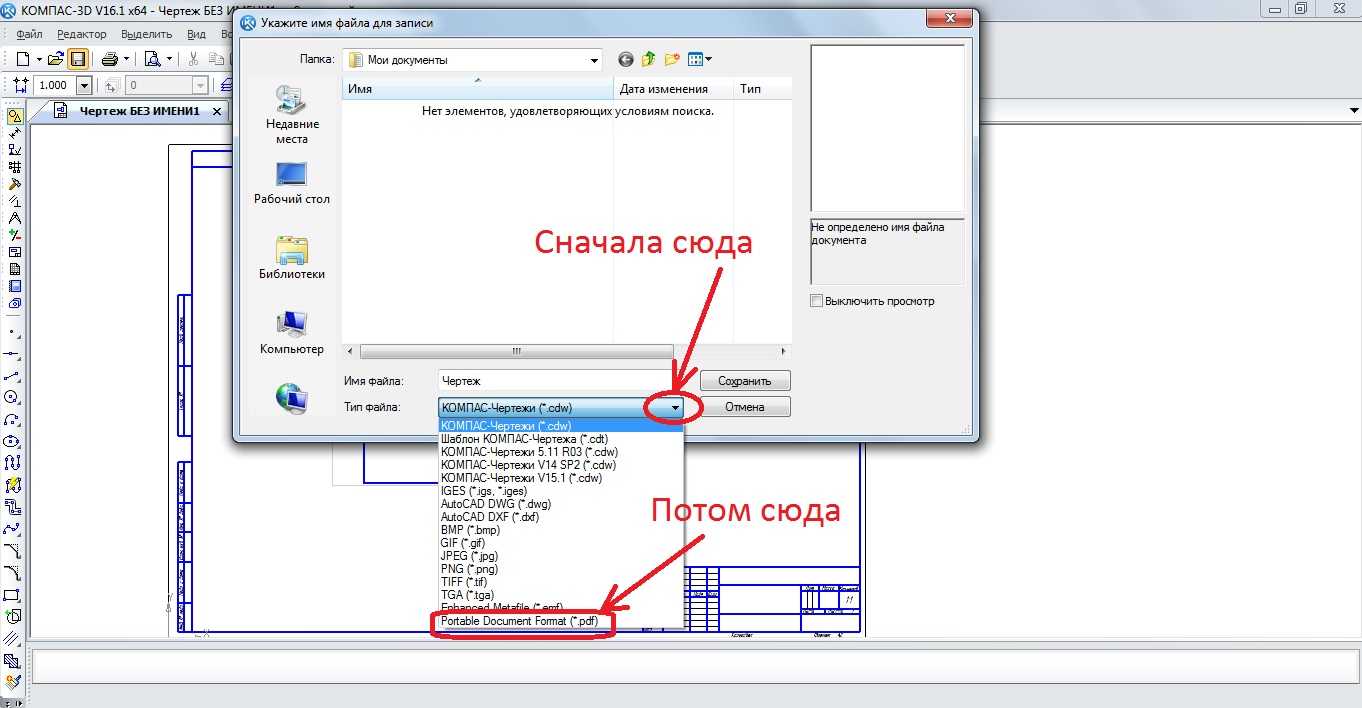Choose IGES (*.igs, *.iges) file type
The width and height of the screenshot is (1362, 708).
pos(483,491)
